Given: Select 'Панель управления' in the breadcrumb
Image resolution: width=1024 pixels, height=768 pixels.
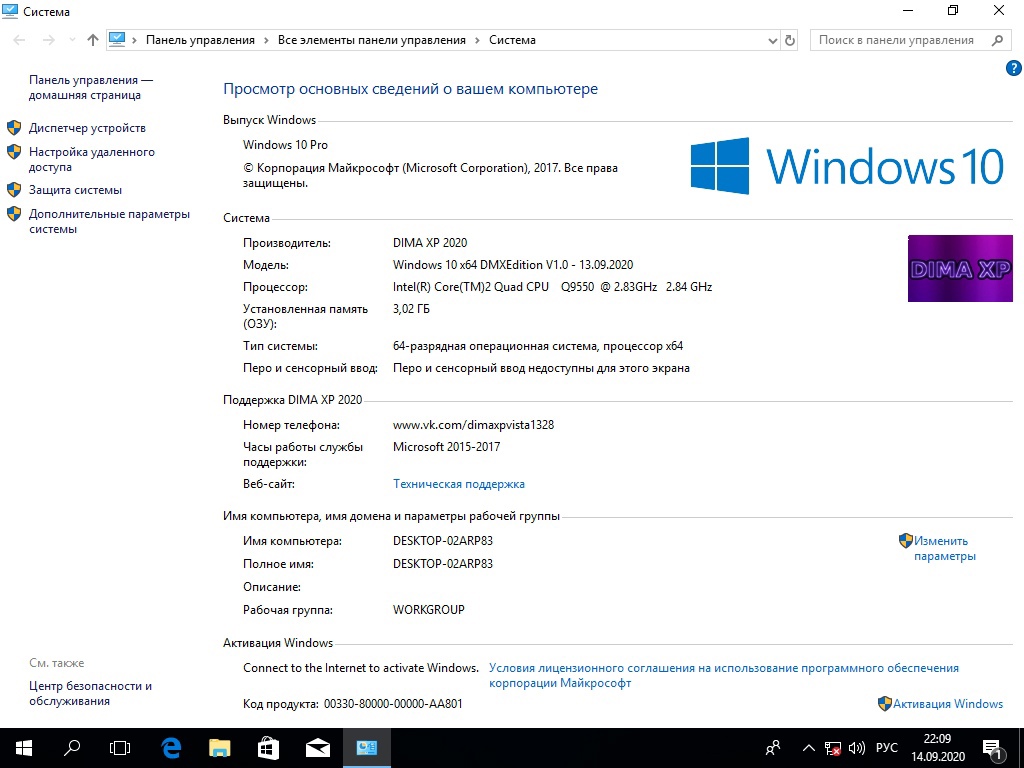Looking at the screenshot, I should (200, 40).
